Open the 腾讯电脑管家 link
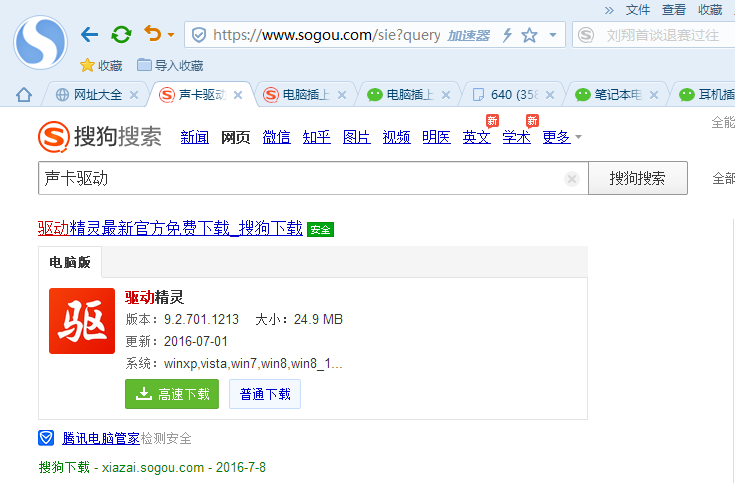The width and height of the screenshot is (735, 483). click(101, 438)
